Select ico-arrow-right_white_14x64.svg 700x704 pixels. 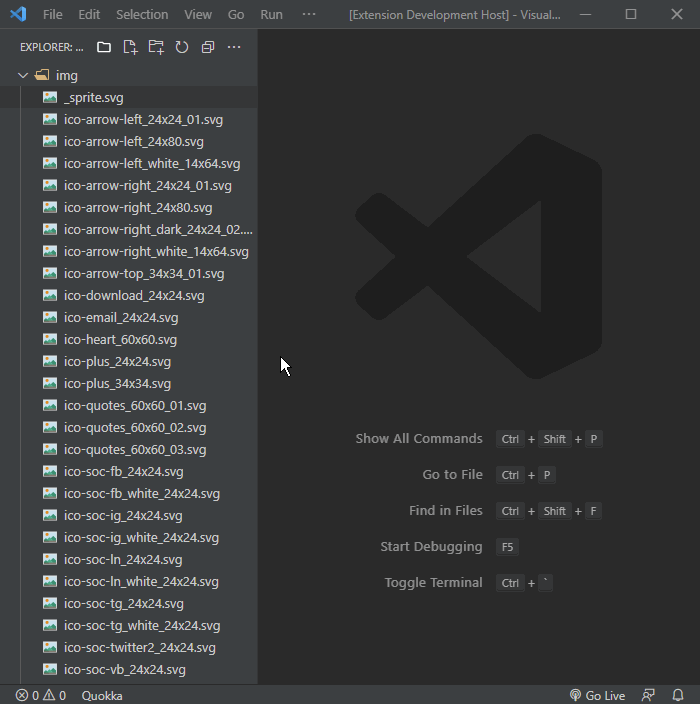point(129,251)
